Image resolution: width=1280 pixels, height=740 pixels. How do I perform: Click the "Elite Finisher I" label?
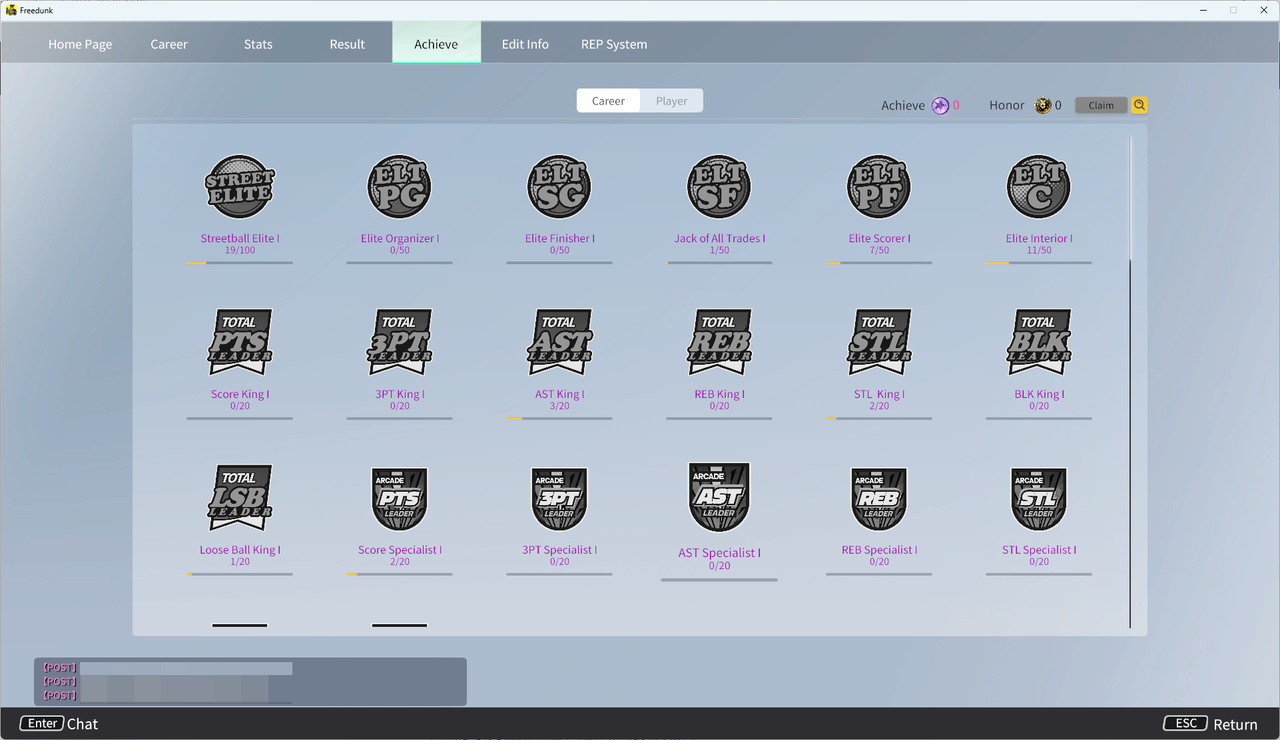click(559, 239)
